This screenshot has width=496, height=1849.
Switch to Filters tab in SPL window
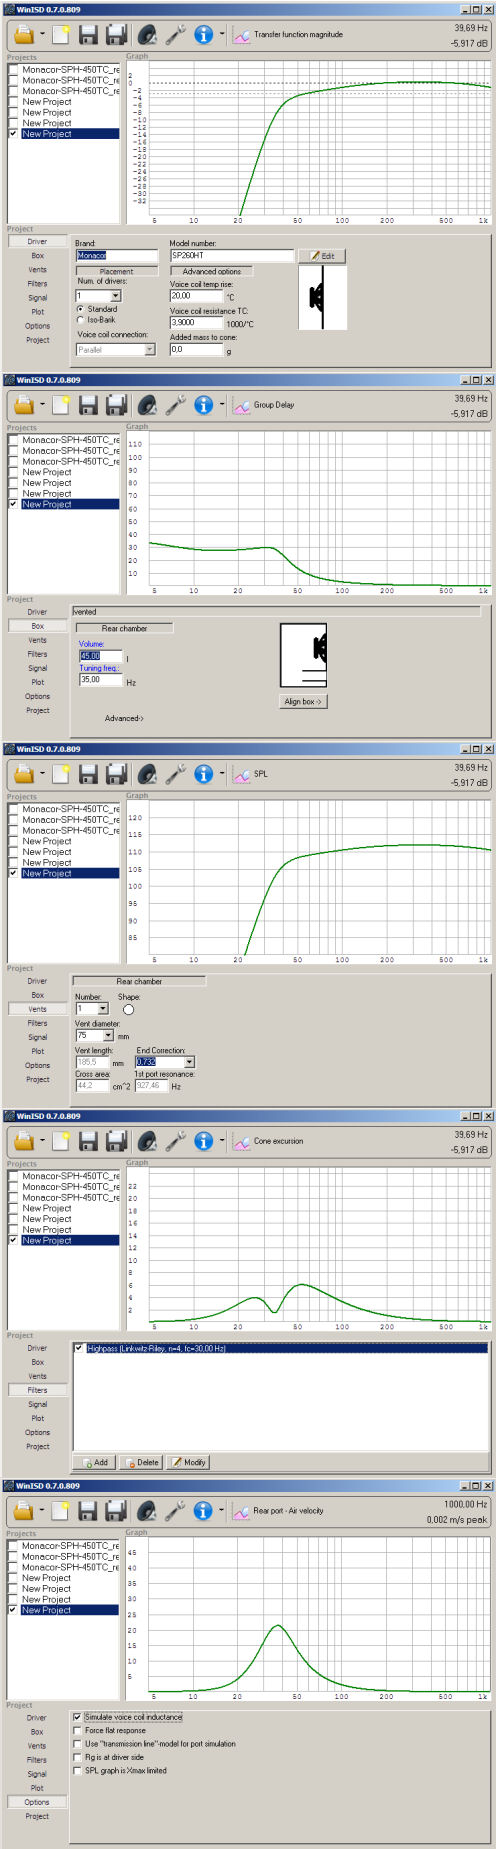37,1023
